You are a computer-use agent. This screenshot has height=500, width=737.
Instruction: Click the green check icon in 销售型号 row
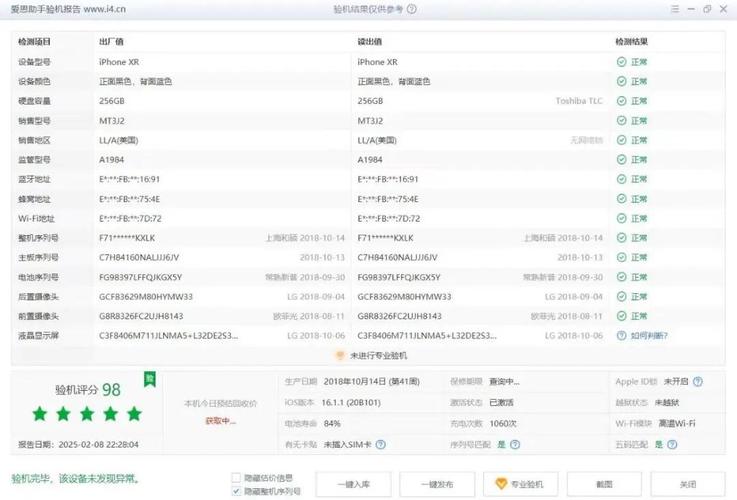[x=621, y=121]
